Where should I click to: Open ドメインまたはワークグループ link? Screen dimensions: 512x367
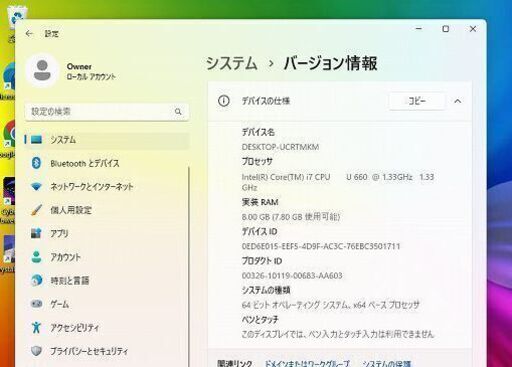307,363
